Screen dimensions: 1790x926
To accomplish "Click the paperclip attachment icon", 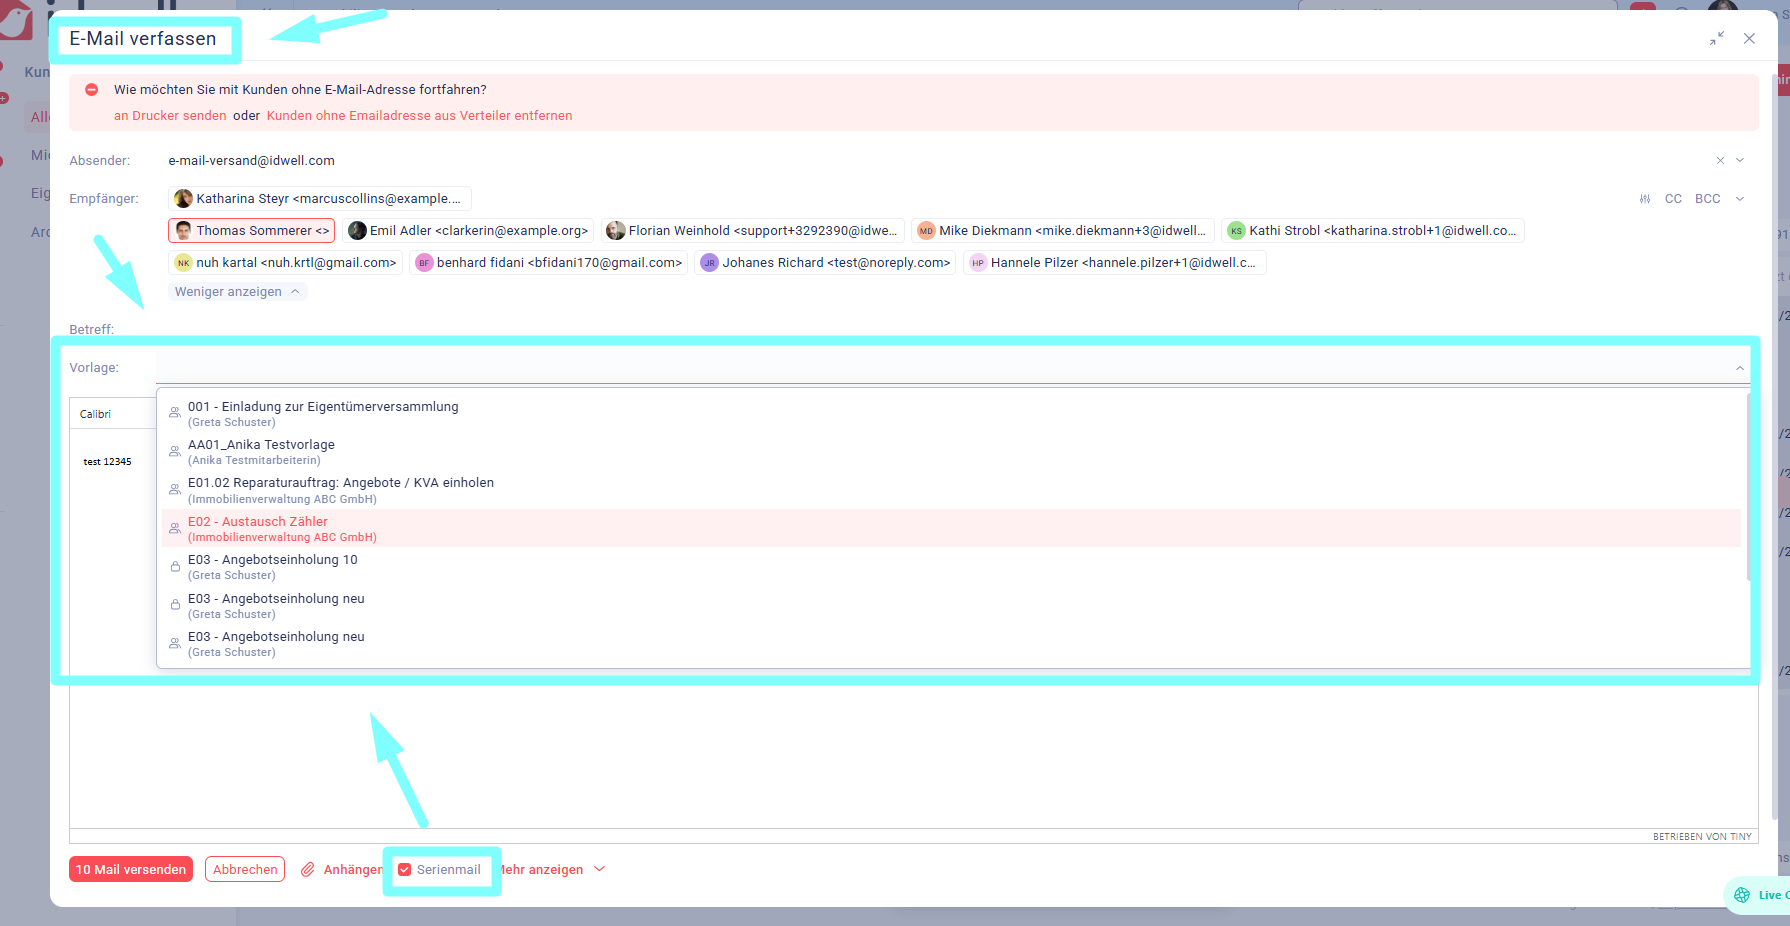I will pyautogui.click(x=308, y=870).
